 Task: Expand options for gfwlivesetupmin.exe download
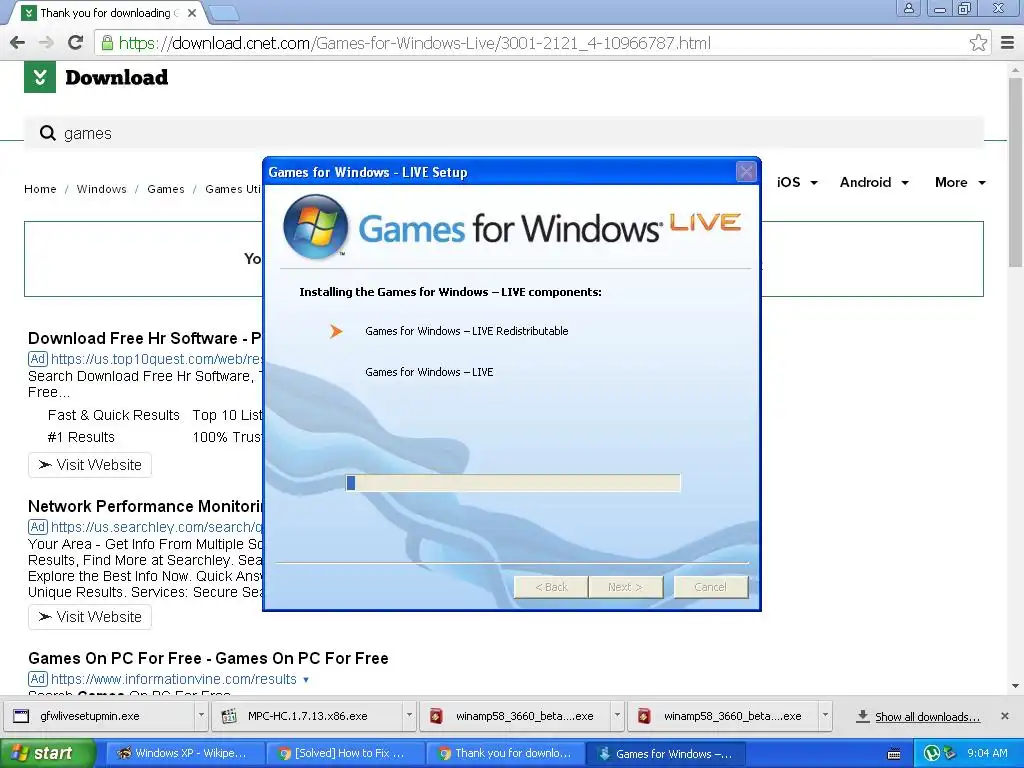[x=201, y=716]
